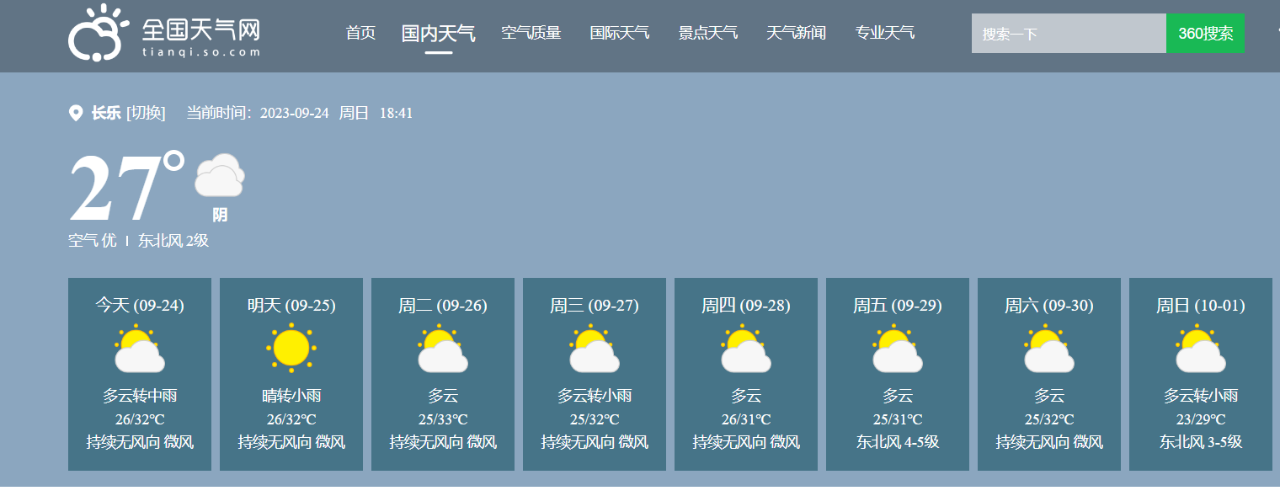Screen dimensions: 1280x487
Task: Click the large cloudy icon above 阴
Action: coord(219,176)
